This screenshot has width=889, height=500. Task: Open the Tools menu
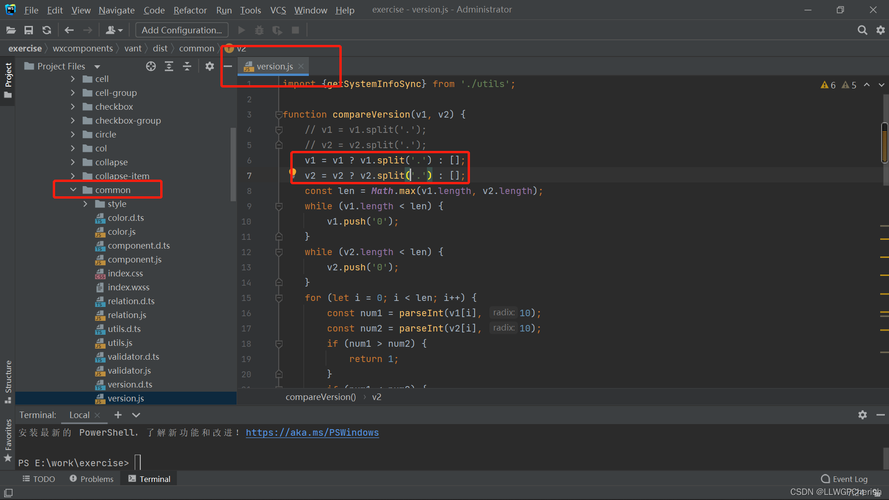coord(250,10)
